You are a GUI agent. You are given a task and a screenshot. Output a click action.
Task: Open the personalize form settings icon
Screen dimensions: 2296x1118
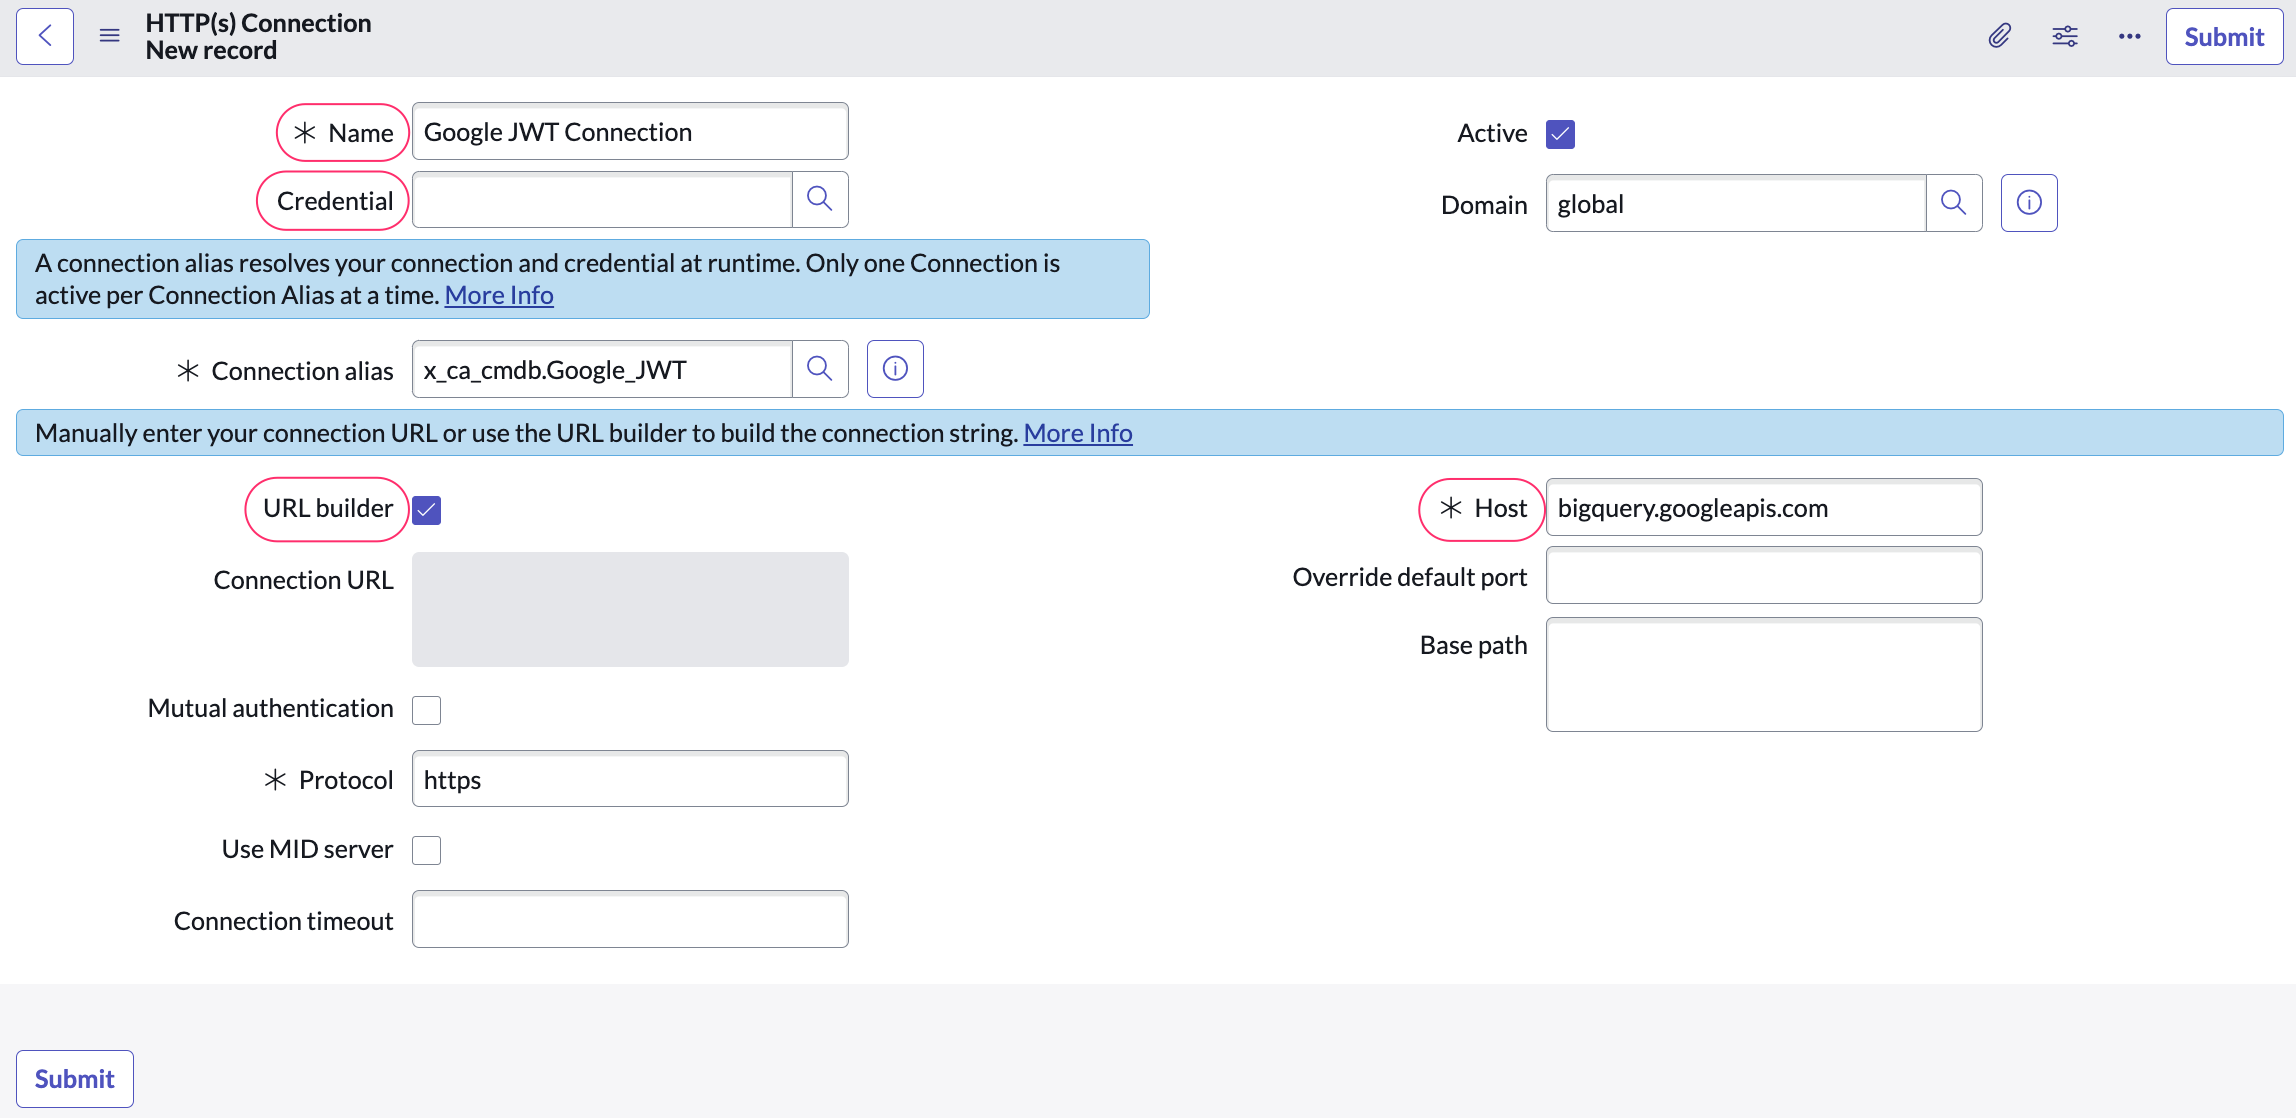[2064, 36]
